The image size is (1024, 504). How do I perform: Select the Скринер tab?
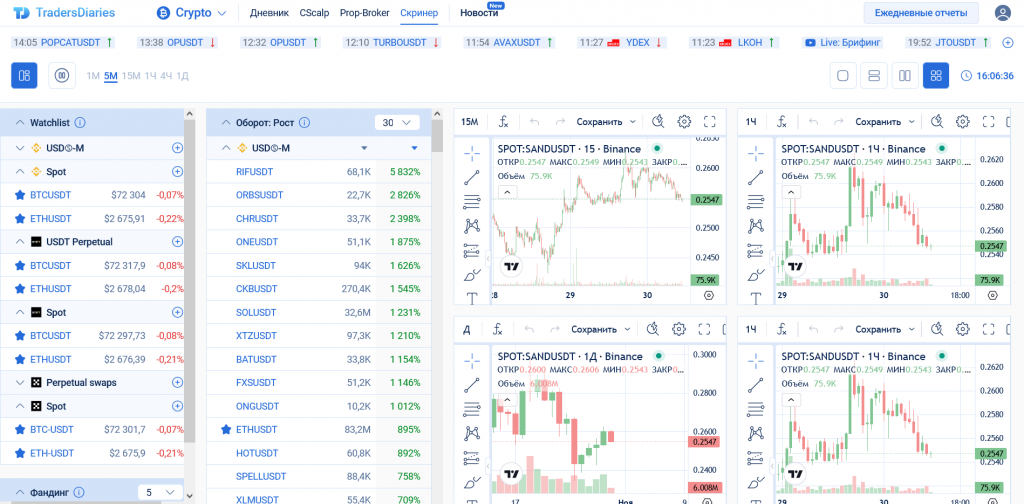419,13
